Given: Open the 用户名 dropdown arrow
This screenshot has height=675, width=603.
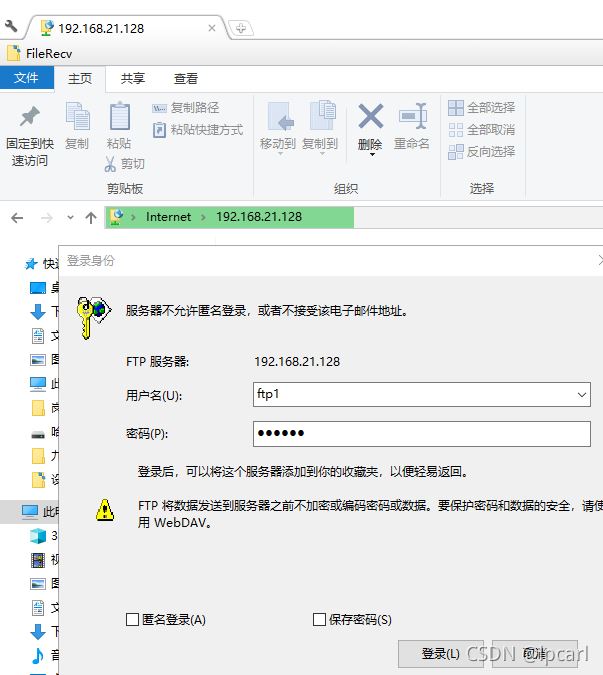Looking at the screenshot, I should tap(582, 394).
